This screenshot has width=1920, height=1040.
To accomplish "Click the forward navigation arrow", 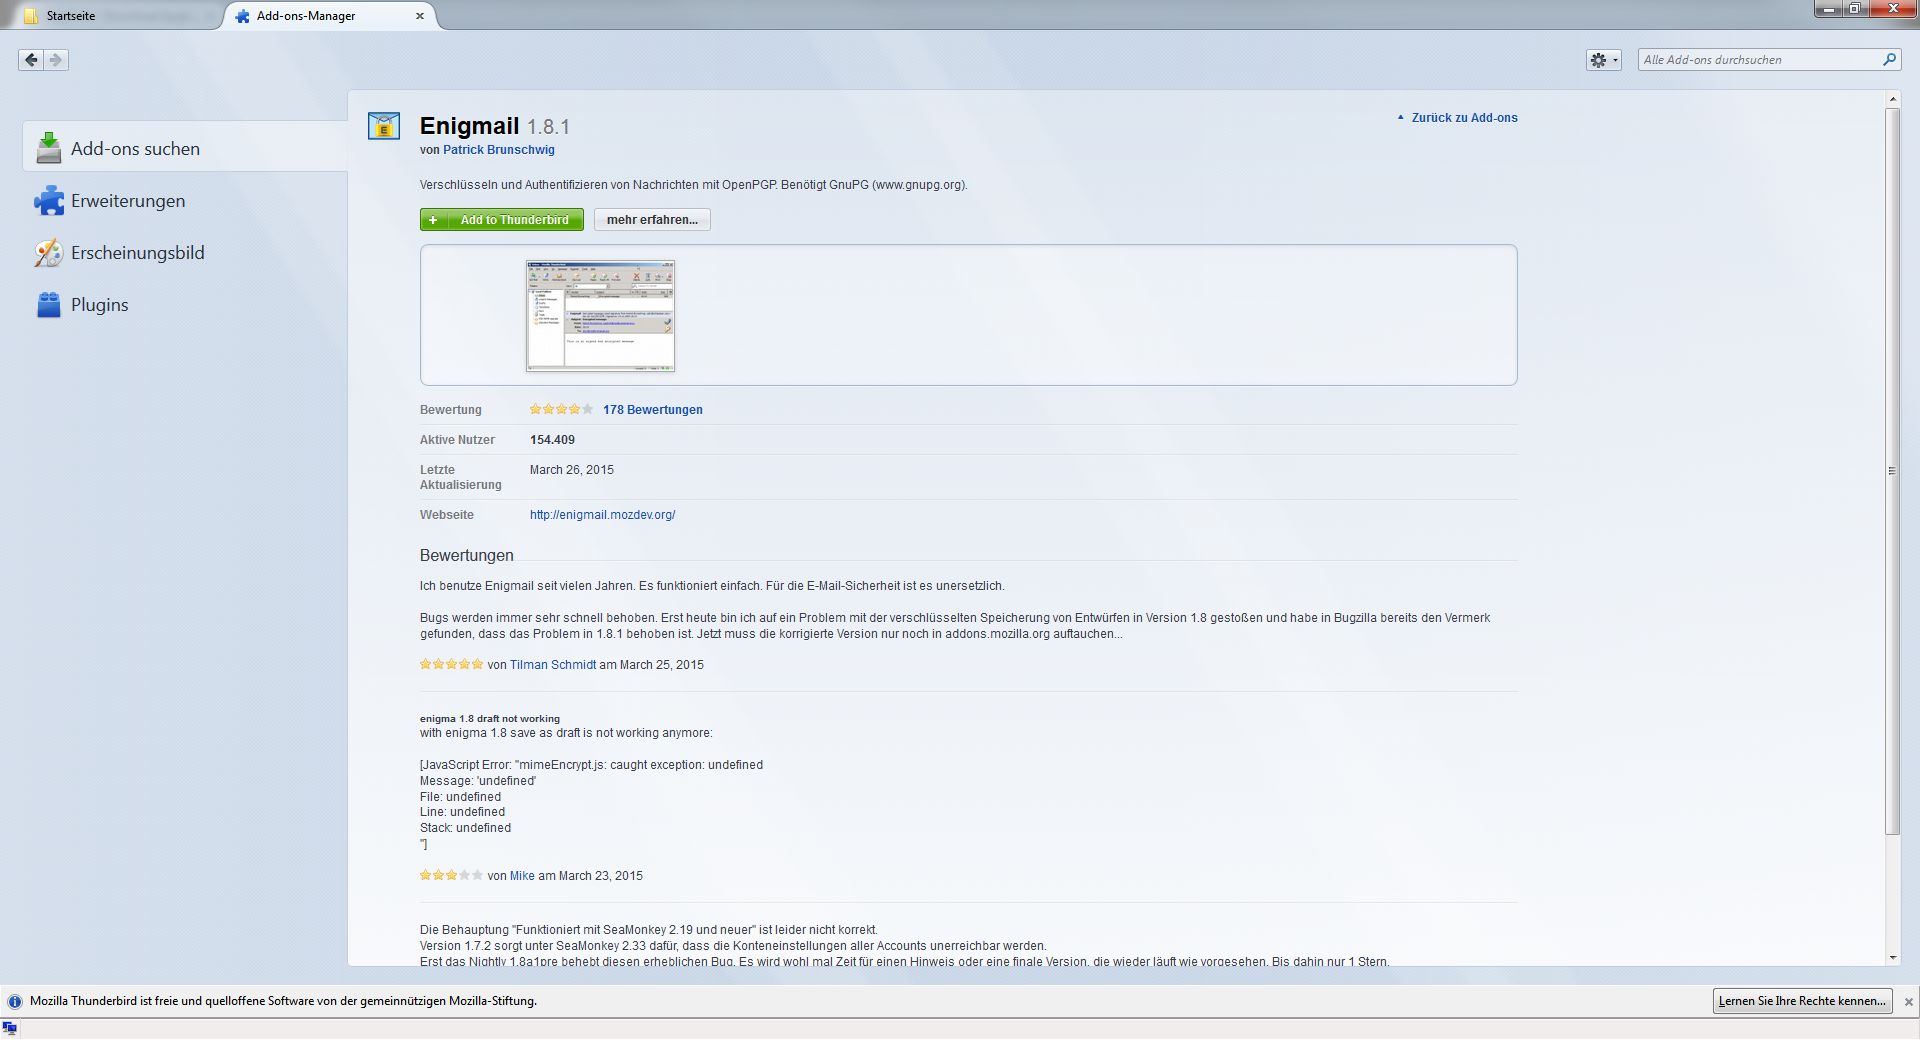I will point(56,60).
